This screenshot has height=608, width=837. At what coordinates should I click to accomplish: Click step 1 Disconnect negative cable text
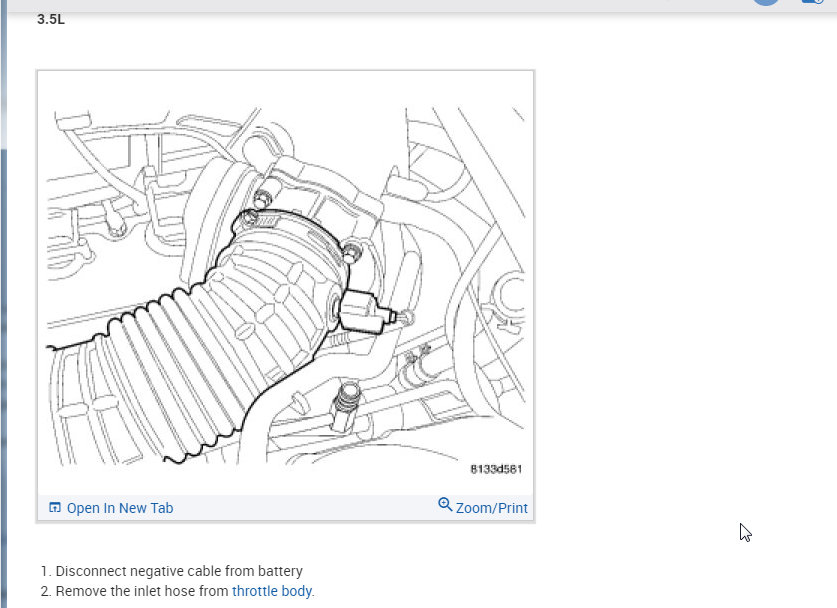coord(171,571)
